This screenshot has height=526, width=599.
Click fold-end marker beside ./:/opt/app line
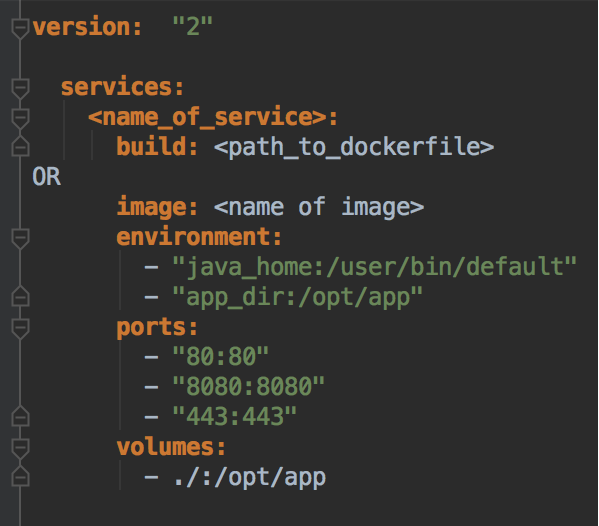pos(20,476)
